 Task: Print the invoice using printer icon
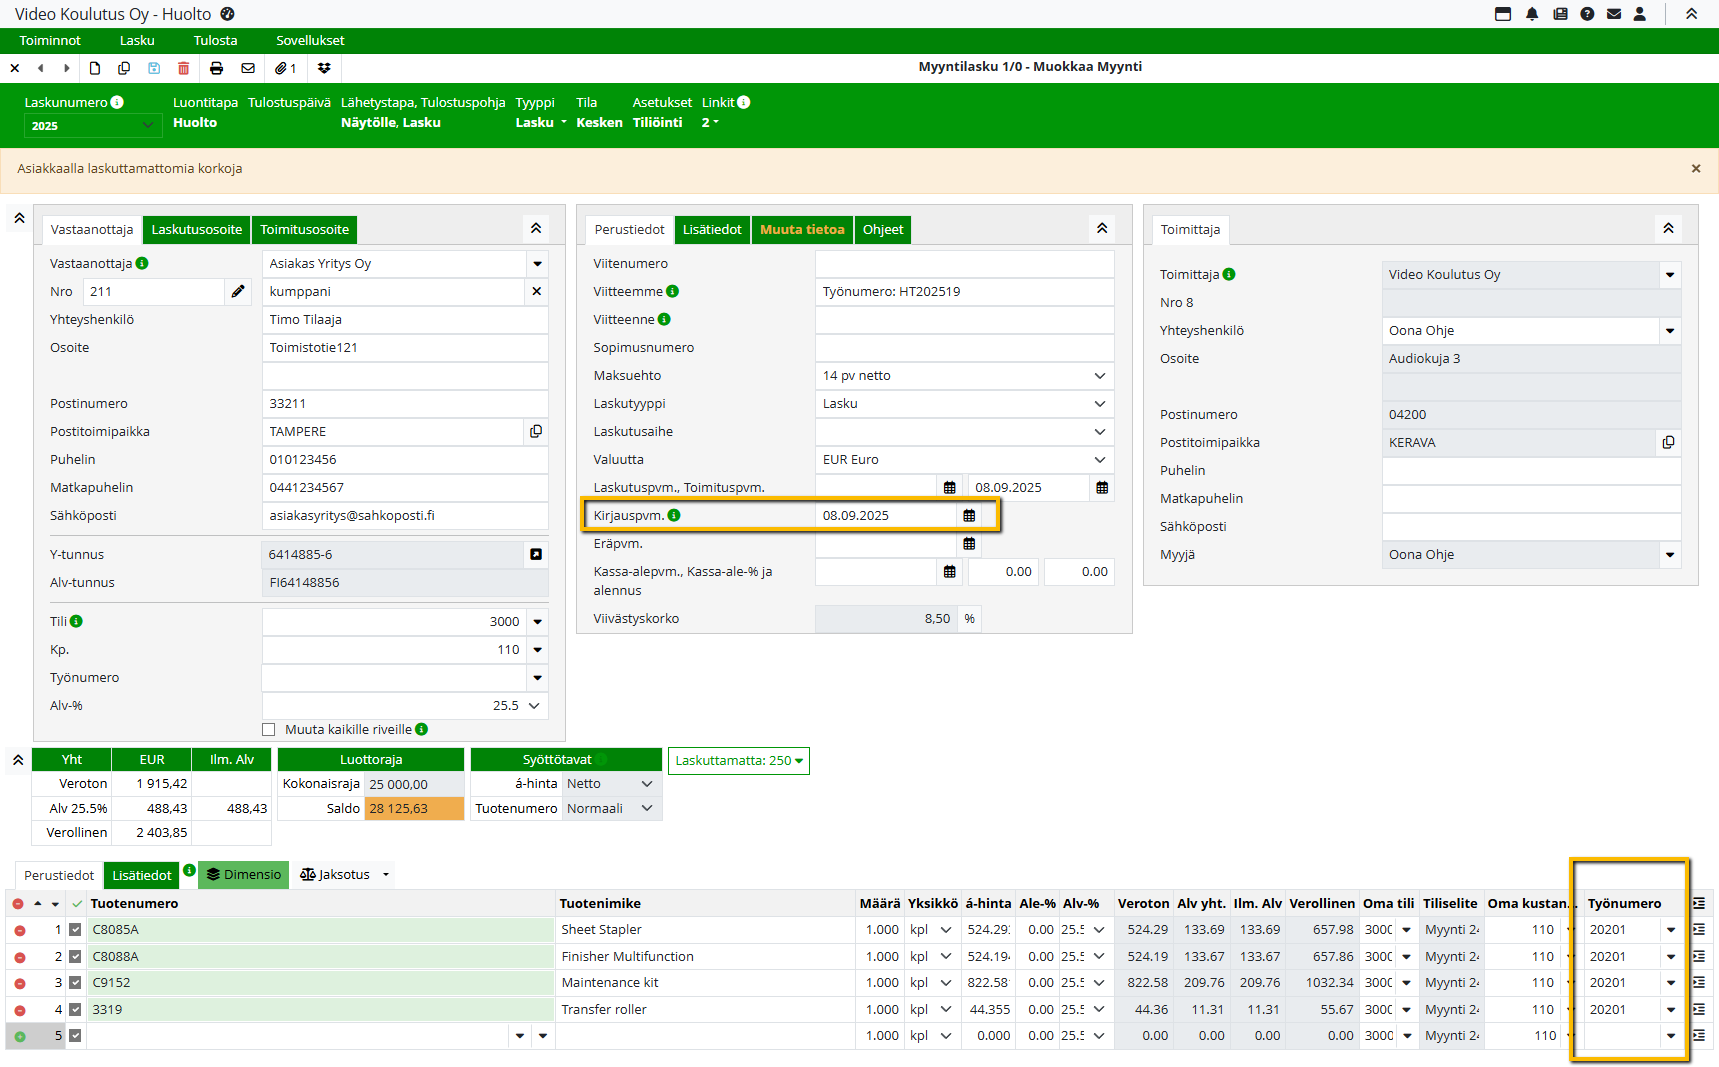[x=216, y=68]
